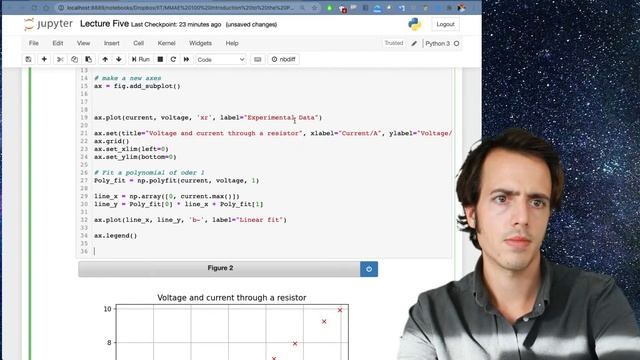
Task: Click the browser address bar
Action: point(180,8)
